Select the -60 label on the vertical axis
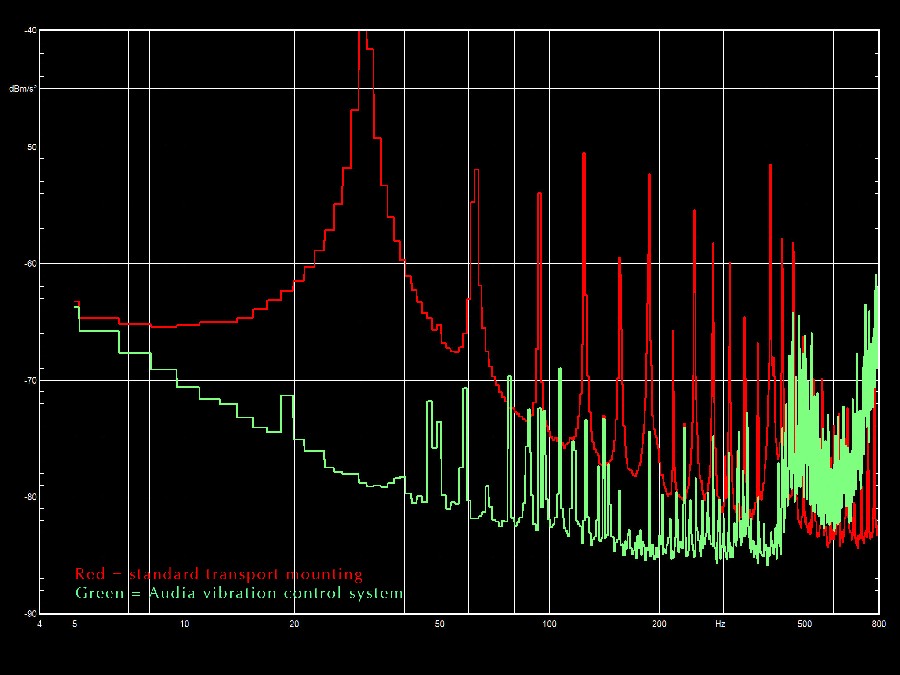This screenshot has height=675, width=900. pos(30,264)
